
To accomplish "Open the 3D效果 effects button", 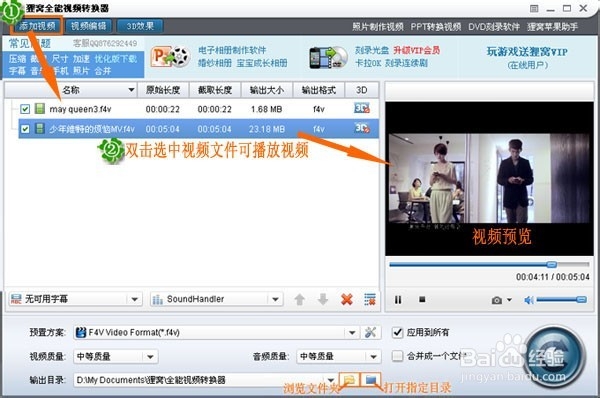I will click(x=140, y=26).
